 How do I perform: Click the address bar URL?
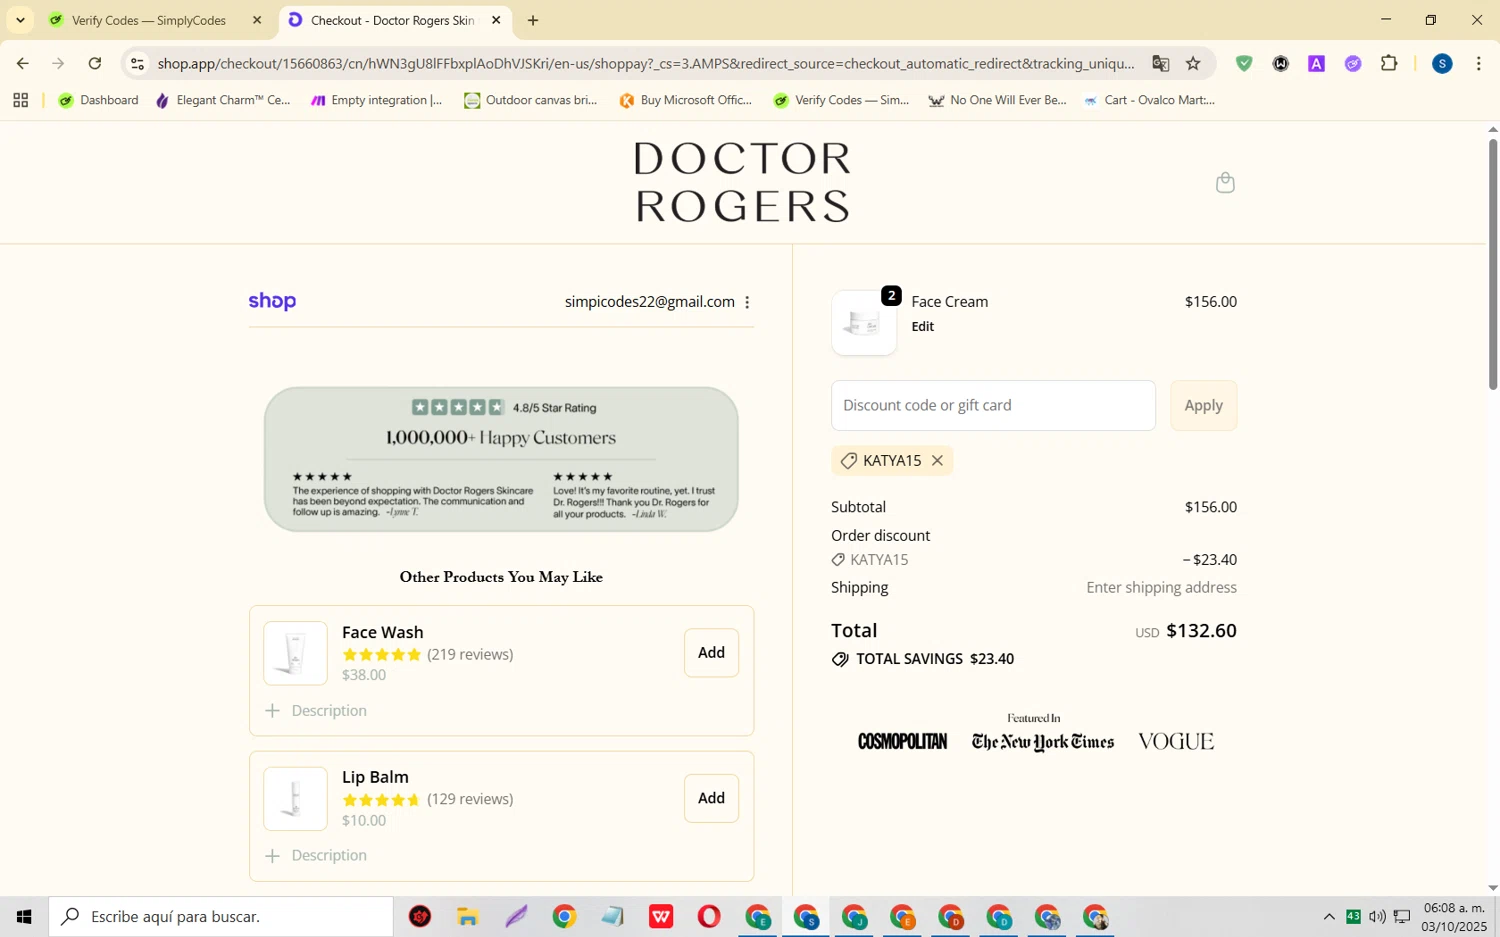(645, 63)
